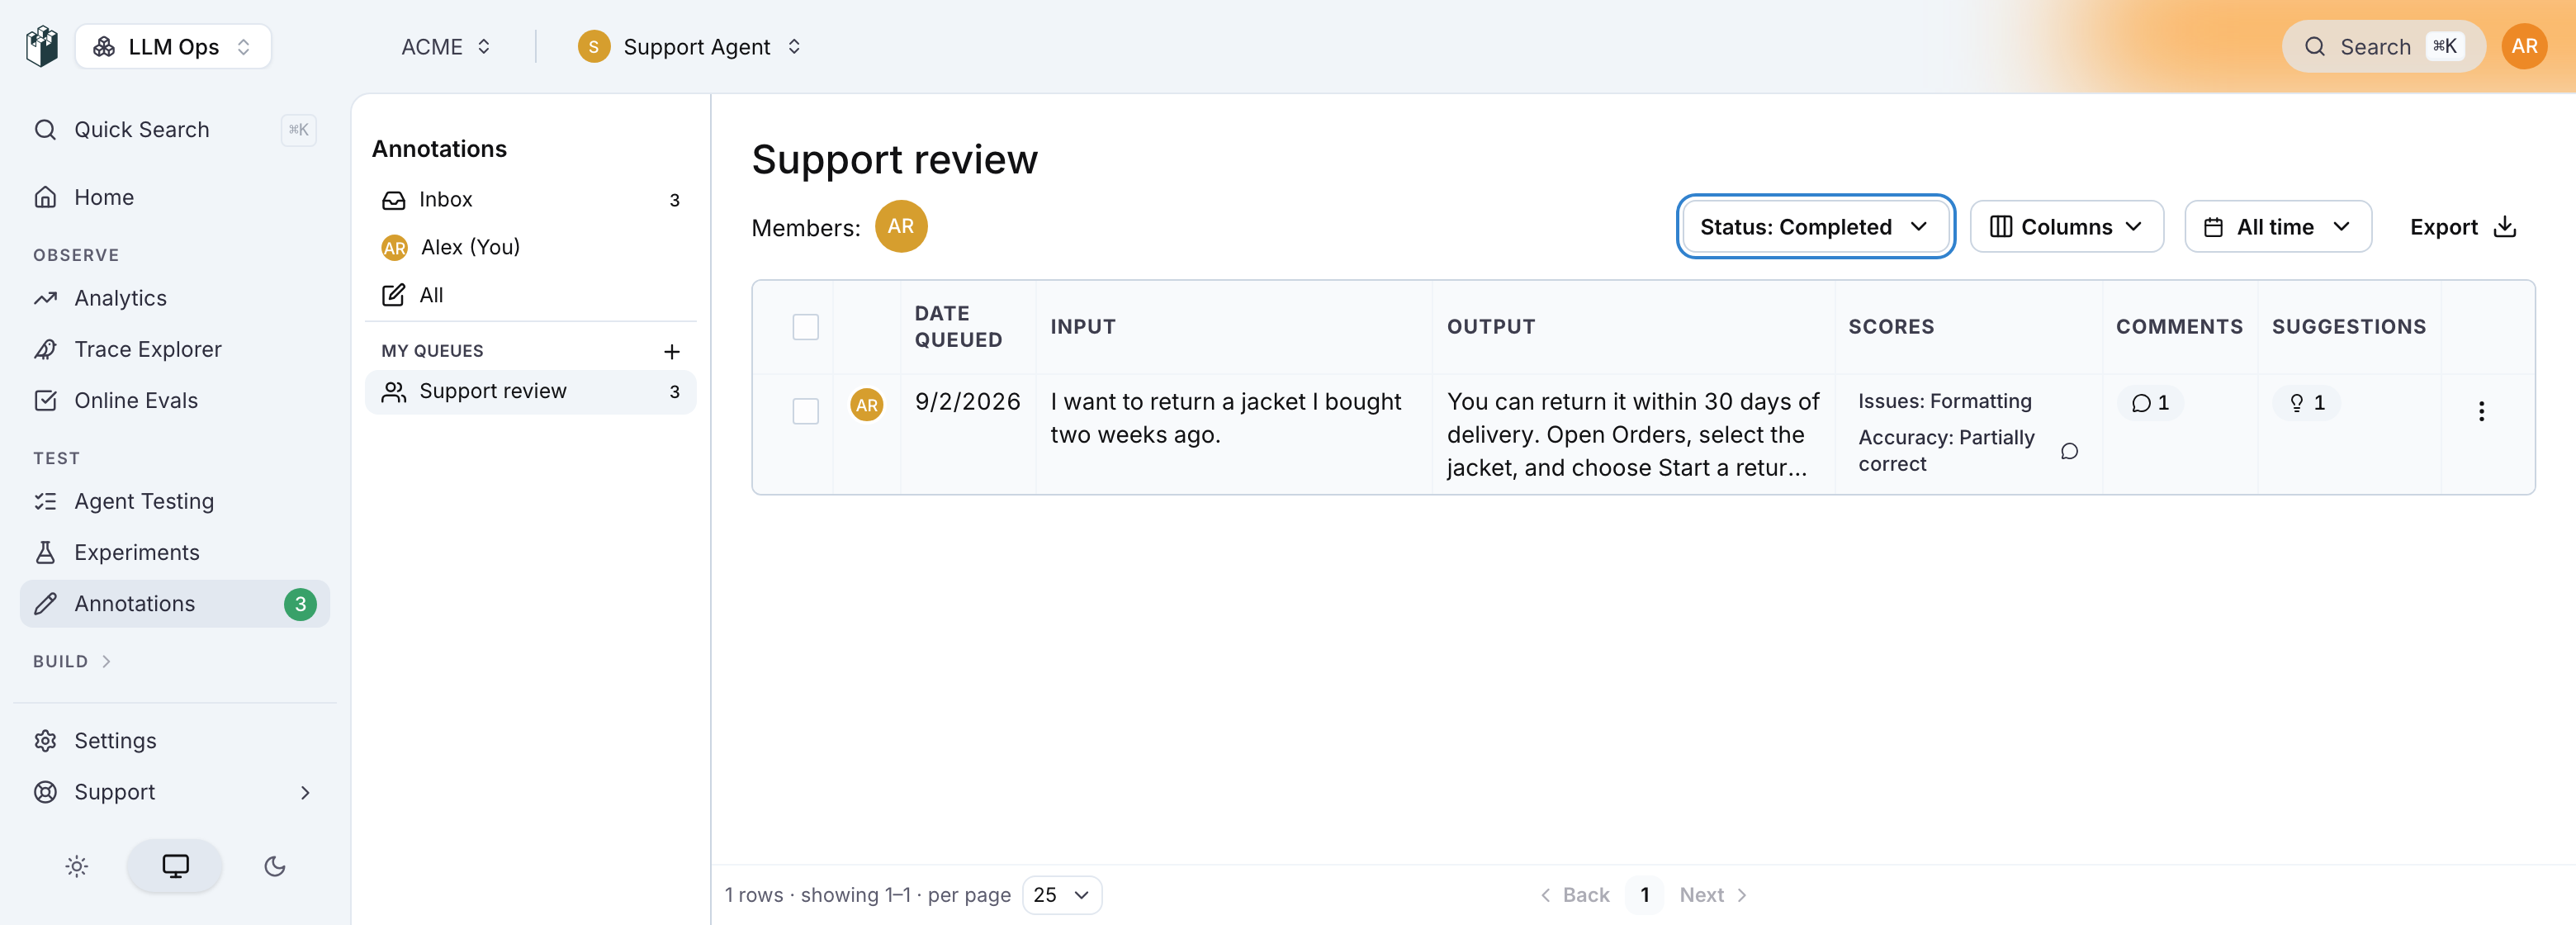Open the row's three-dot actions menu
The image size is (2576, 925).
(2481, 411)
